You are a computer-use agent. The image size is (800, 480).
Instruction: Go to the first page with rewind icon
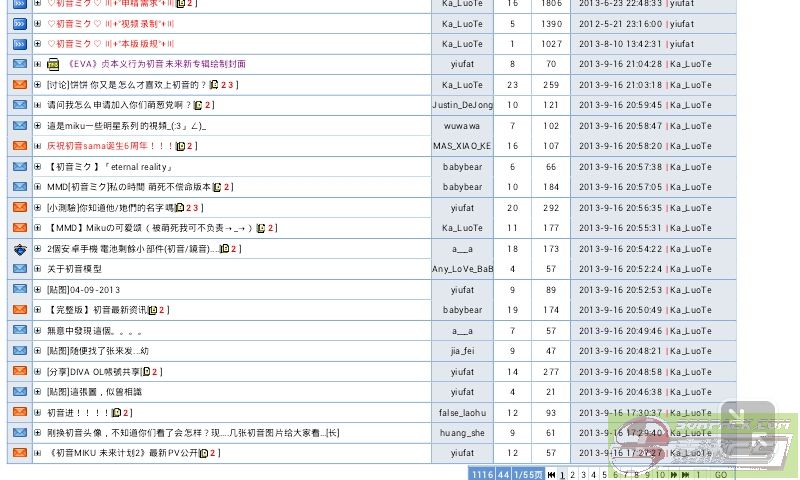coord(550,475)
